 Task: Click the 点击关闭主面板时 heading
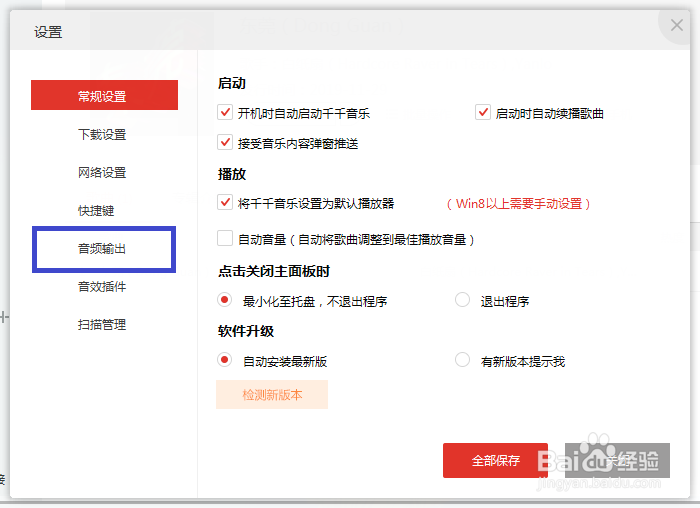[x=274, y=271]
